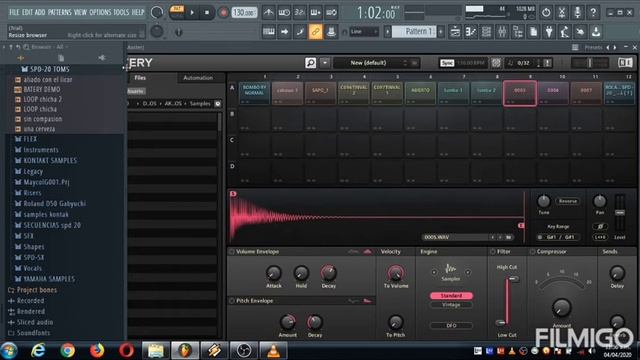
Task: Click the plugin picker plug icon
Action: (x=549, y=31)
